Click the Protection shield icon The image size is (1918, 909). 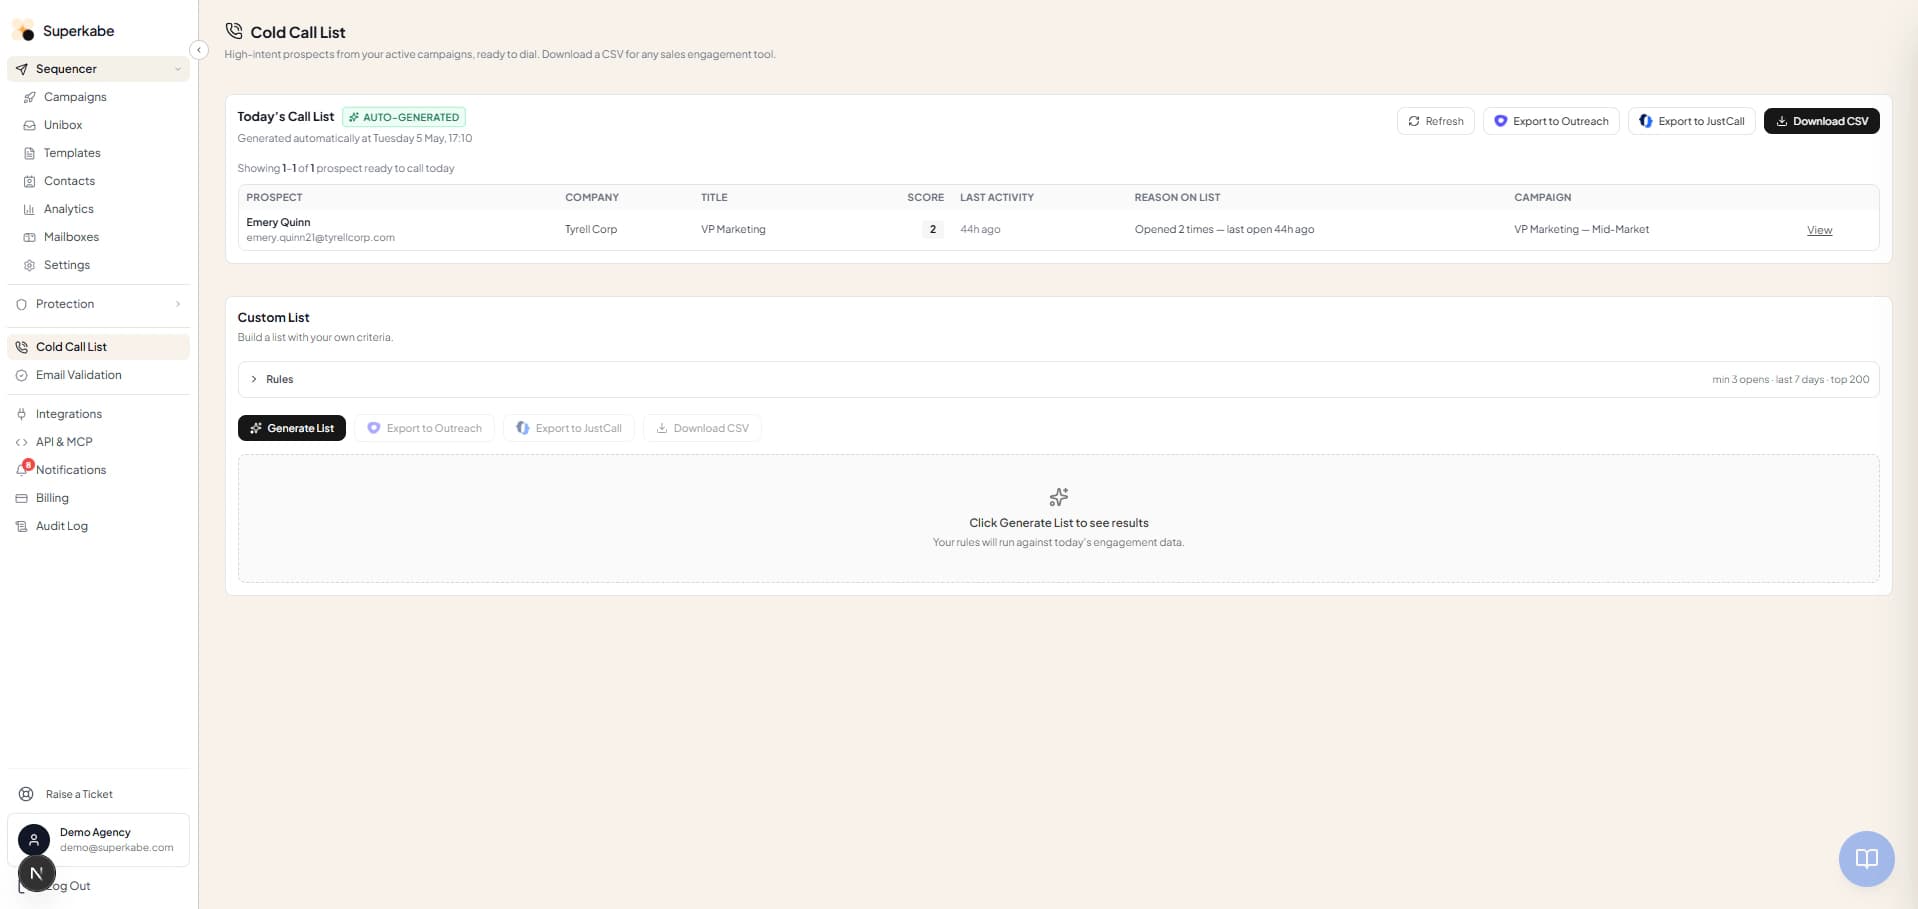click(x=21, y=304)
